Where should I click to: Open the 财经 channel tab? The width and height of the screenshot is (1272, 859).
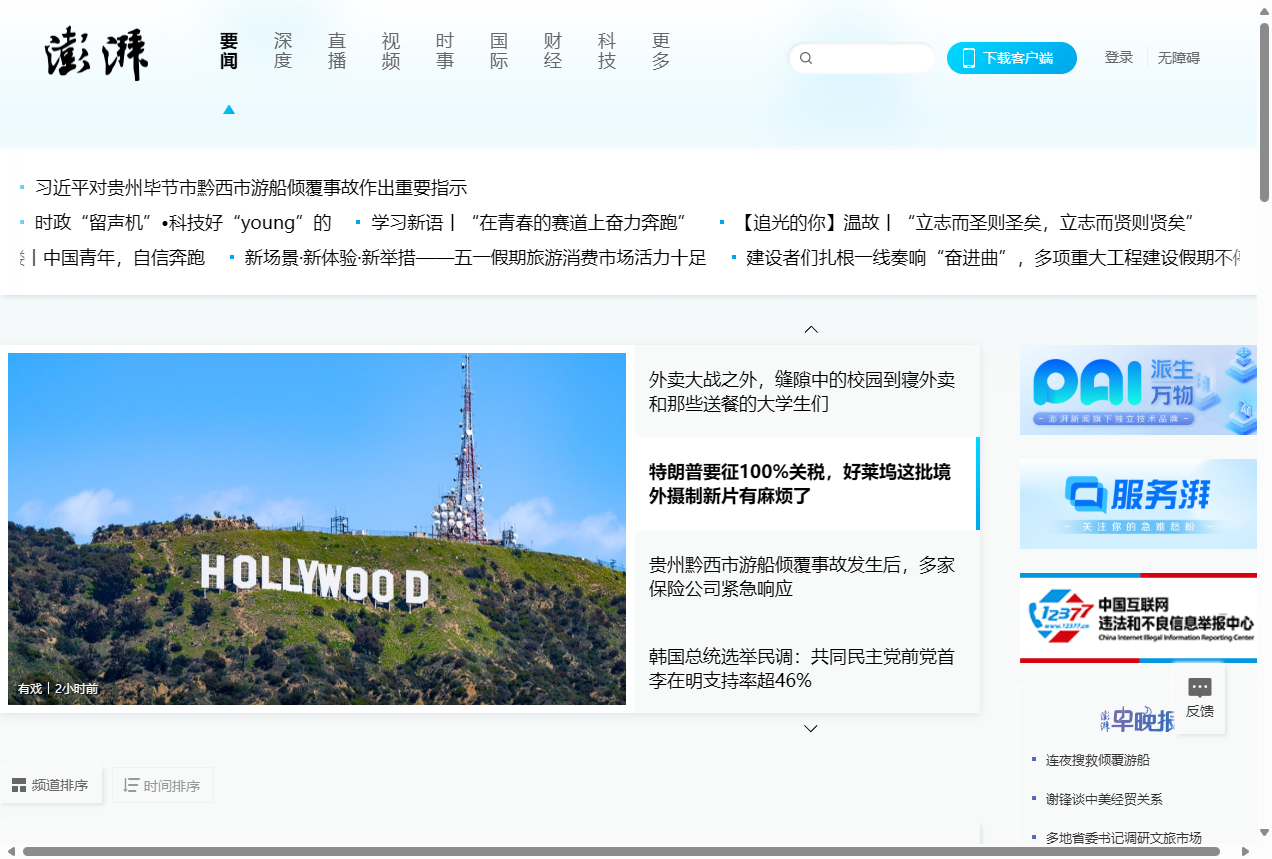click(x=553, y=51)
